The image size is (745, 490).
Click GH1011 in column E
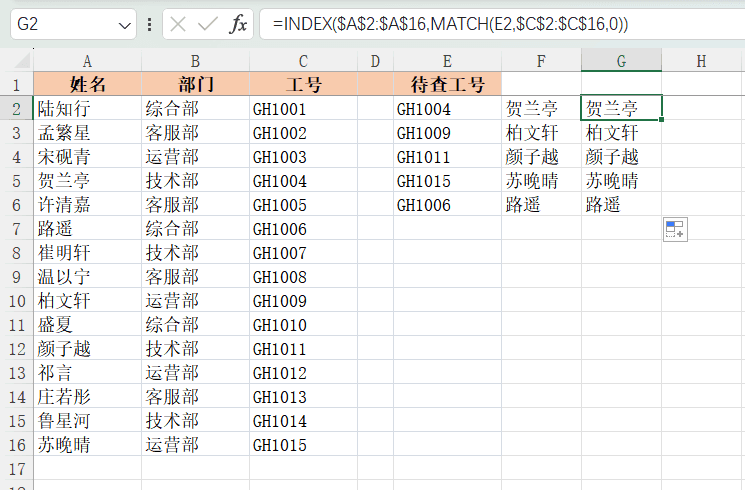pyautogui.click(x=447, y=156)
